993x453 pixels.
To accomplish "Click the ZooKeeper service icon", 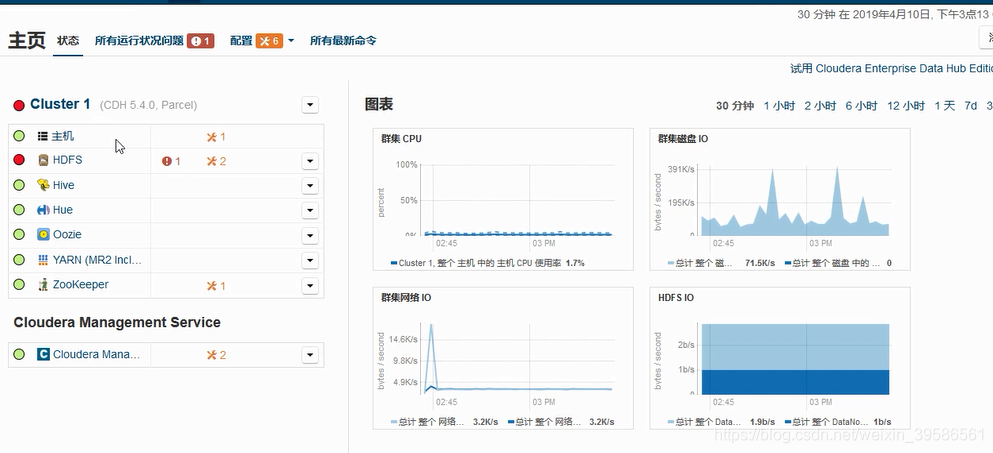I will point(43,284).
